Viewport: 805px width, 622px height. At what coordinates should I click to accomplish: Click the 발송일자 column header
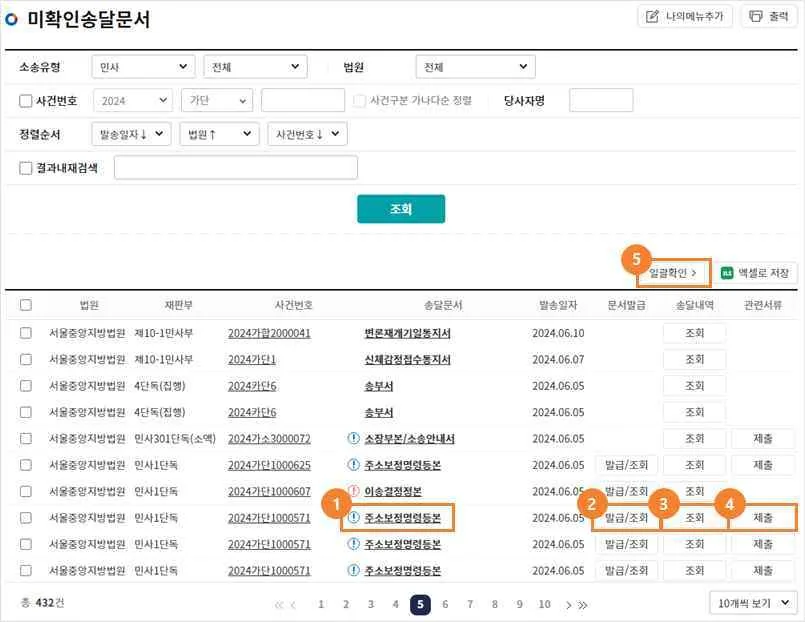558,305
